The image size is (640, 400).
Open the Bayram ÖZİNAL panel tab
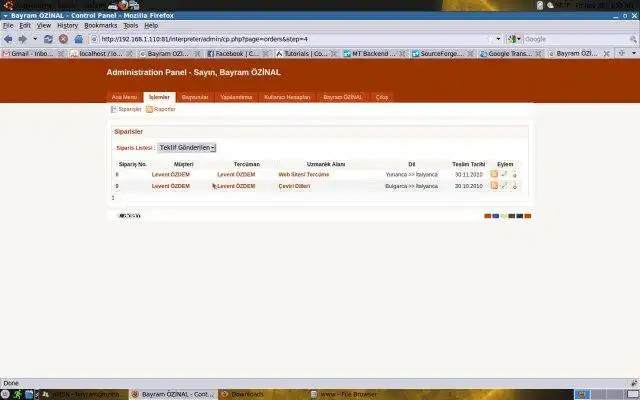tap(343, 97)
